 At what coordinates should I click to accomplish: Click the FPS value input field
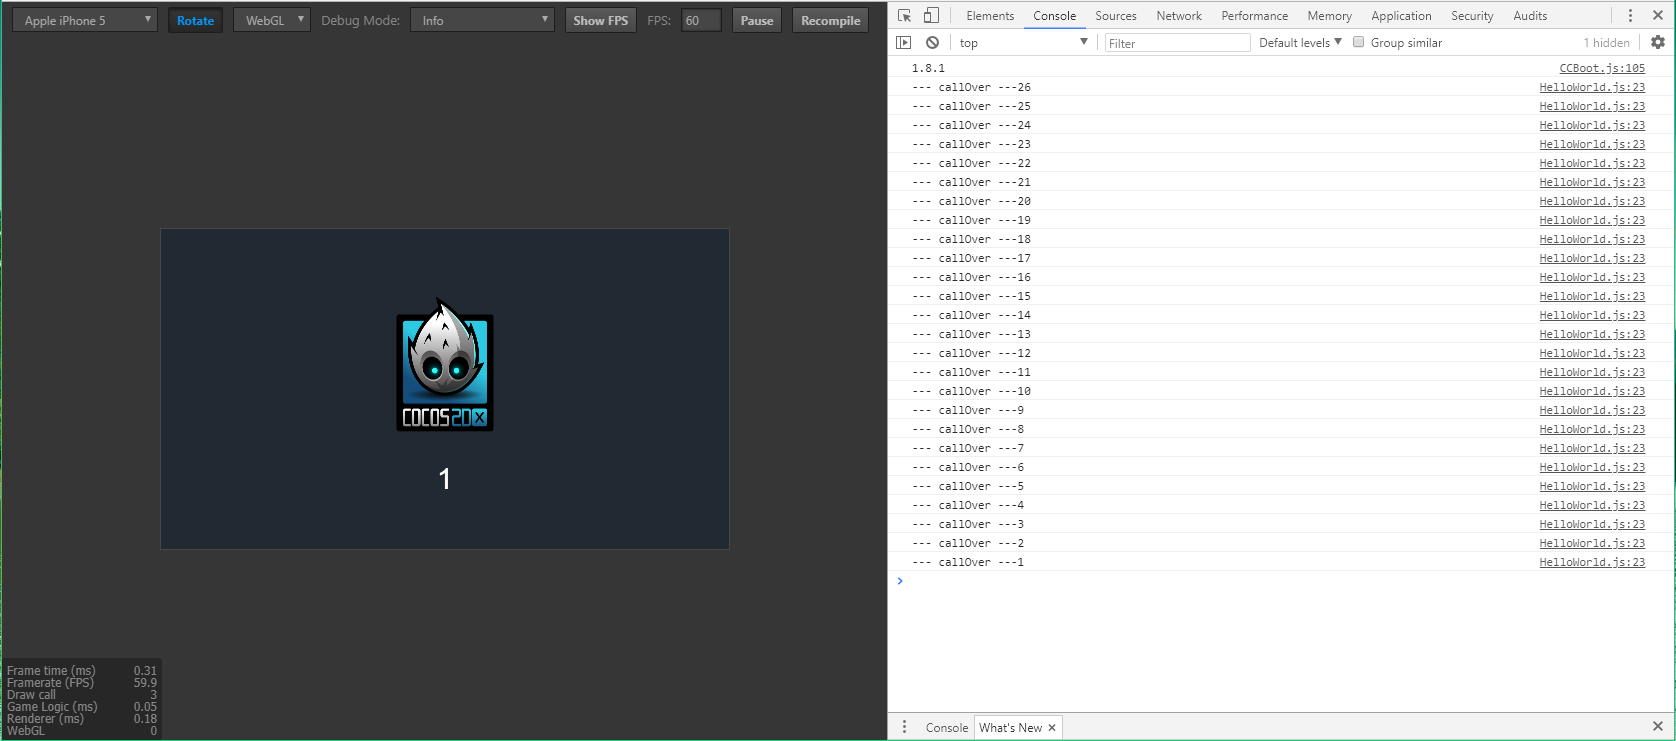(x=701, y=21)
